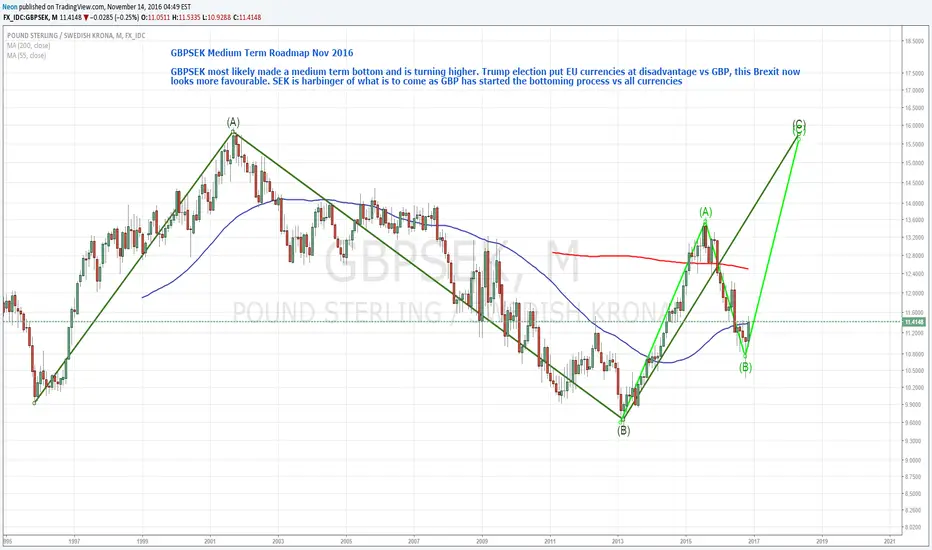Click the '8.7500' price axis label
This screenshot has height=550, width=932.
[914, 477]
